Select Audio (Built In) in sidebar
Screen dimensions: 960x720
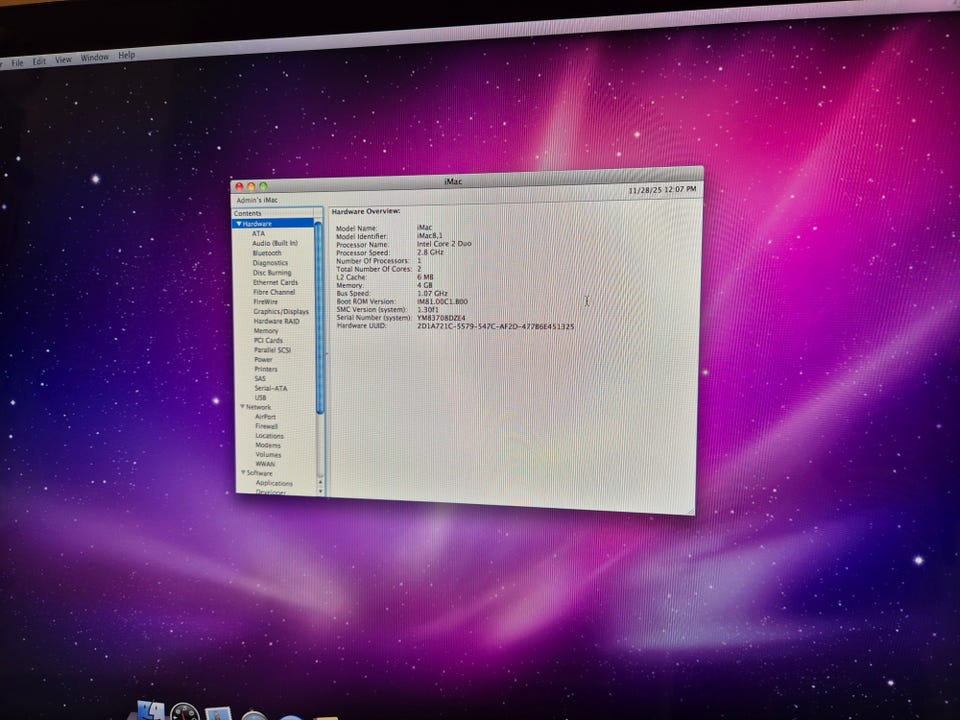[x=275, y=243]
